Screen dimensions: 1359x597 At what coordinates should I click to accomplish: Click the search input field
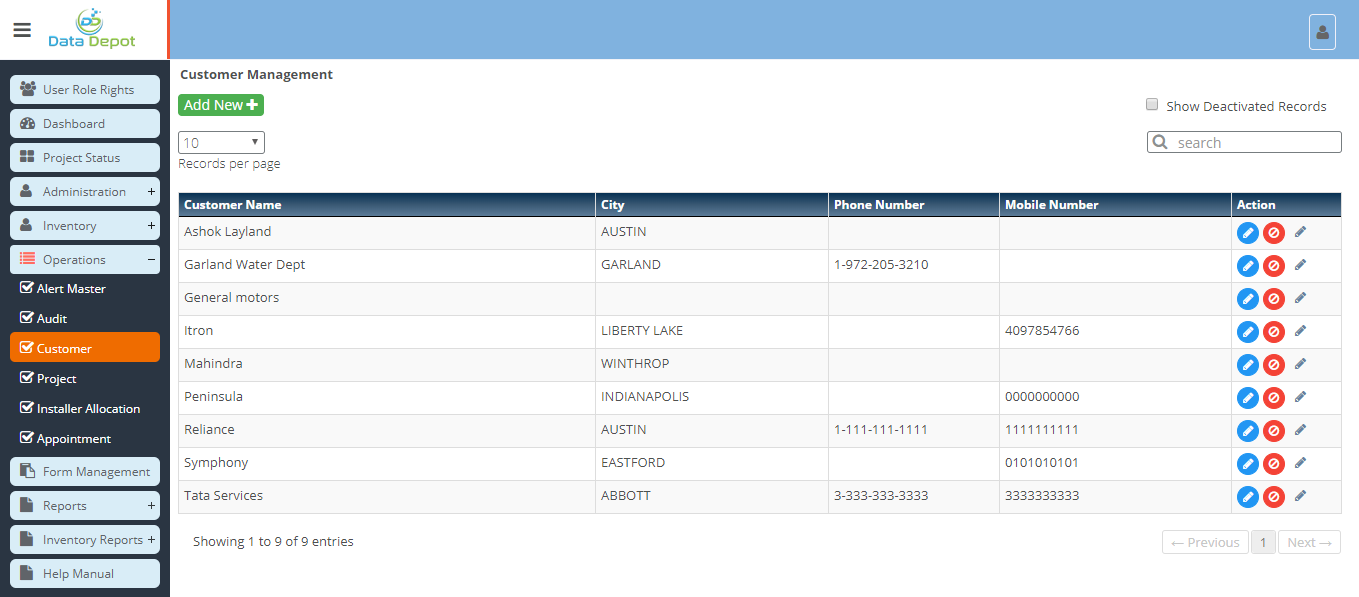[1255, 143]
